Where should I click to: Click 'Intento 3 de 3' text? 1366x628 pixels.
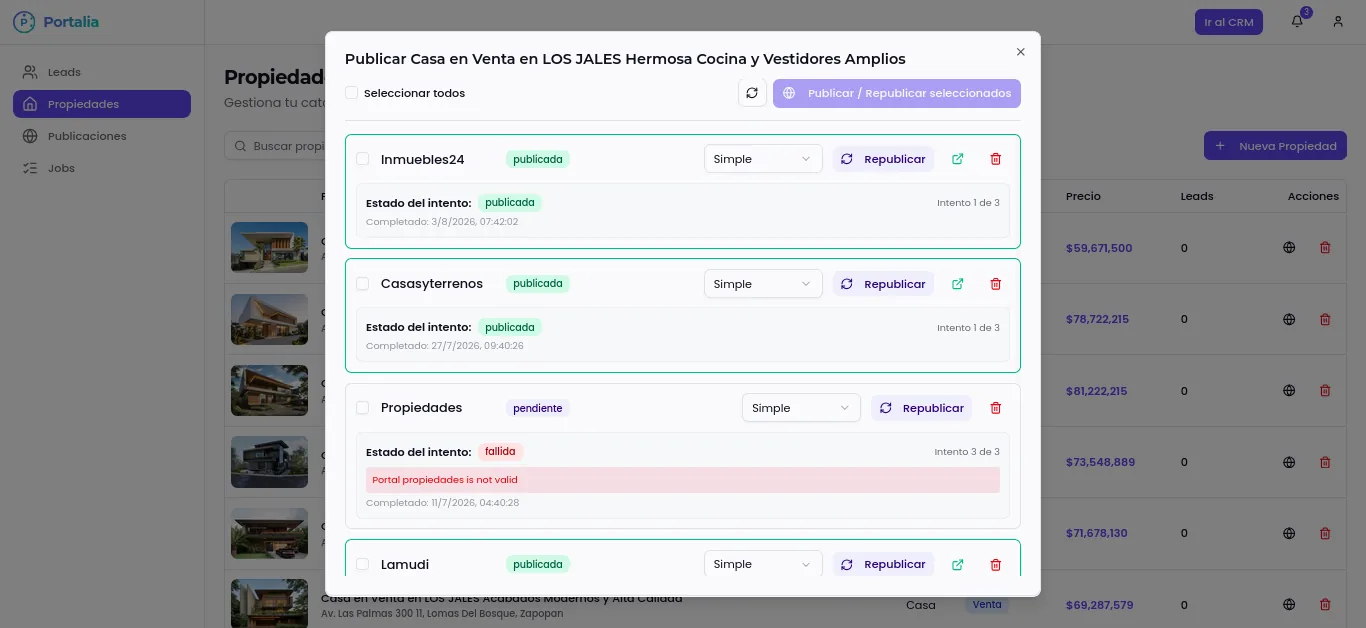click(x=967, y=452)
